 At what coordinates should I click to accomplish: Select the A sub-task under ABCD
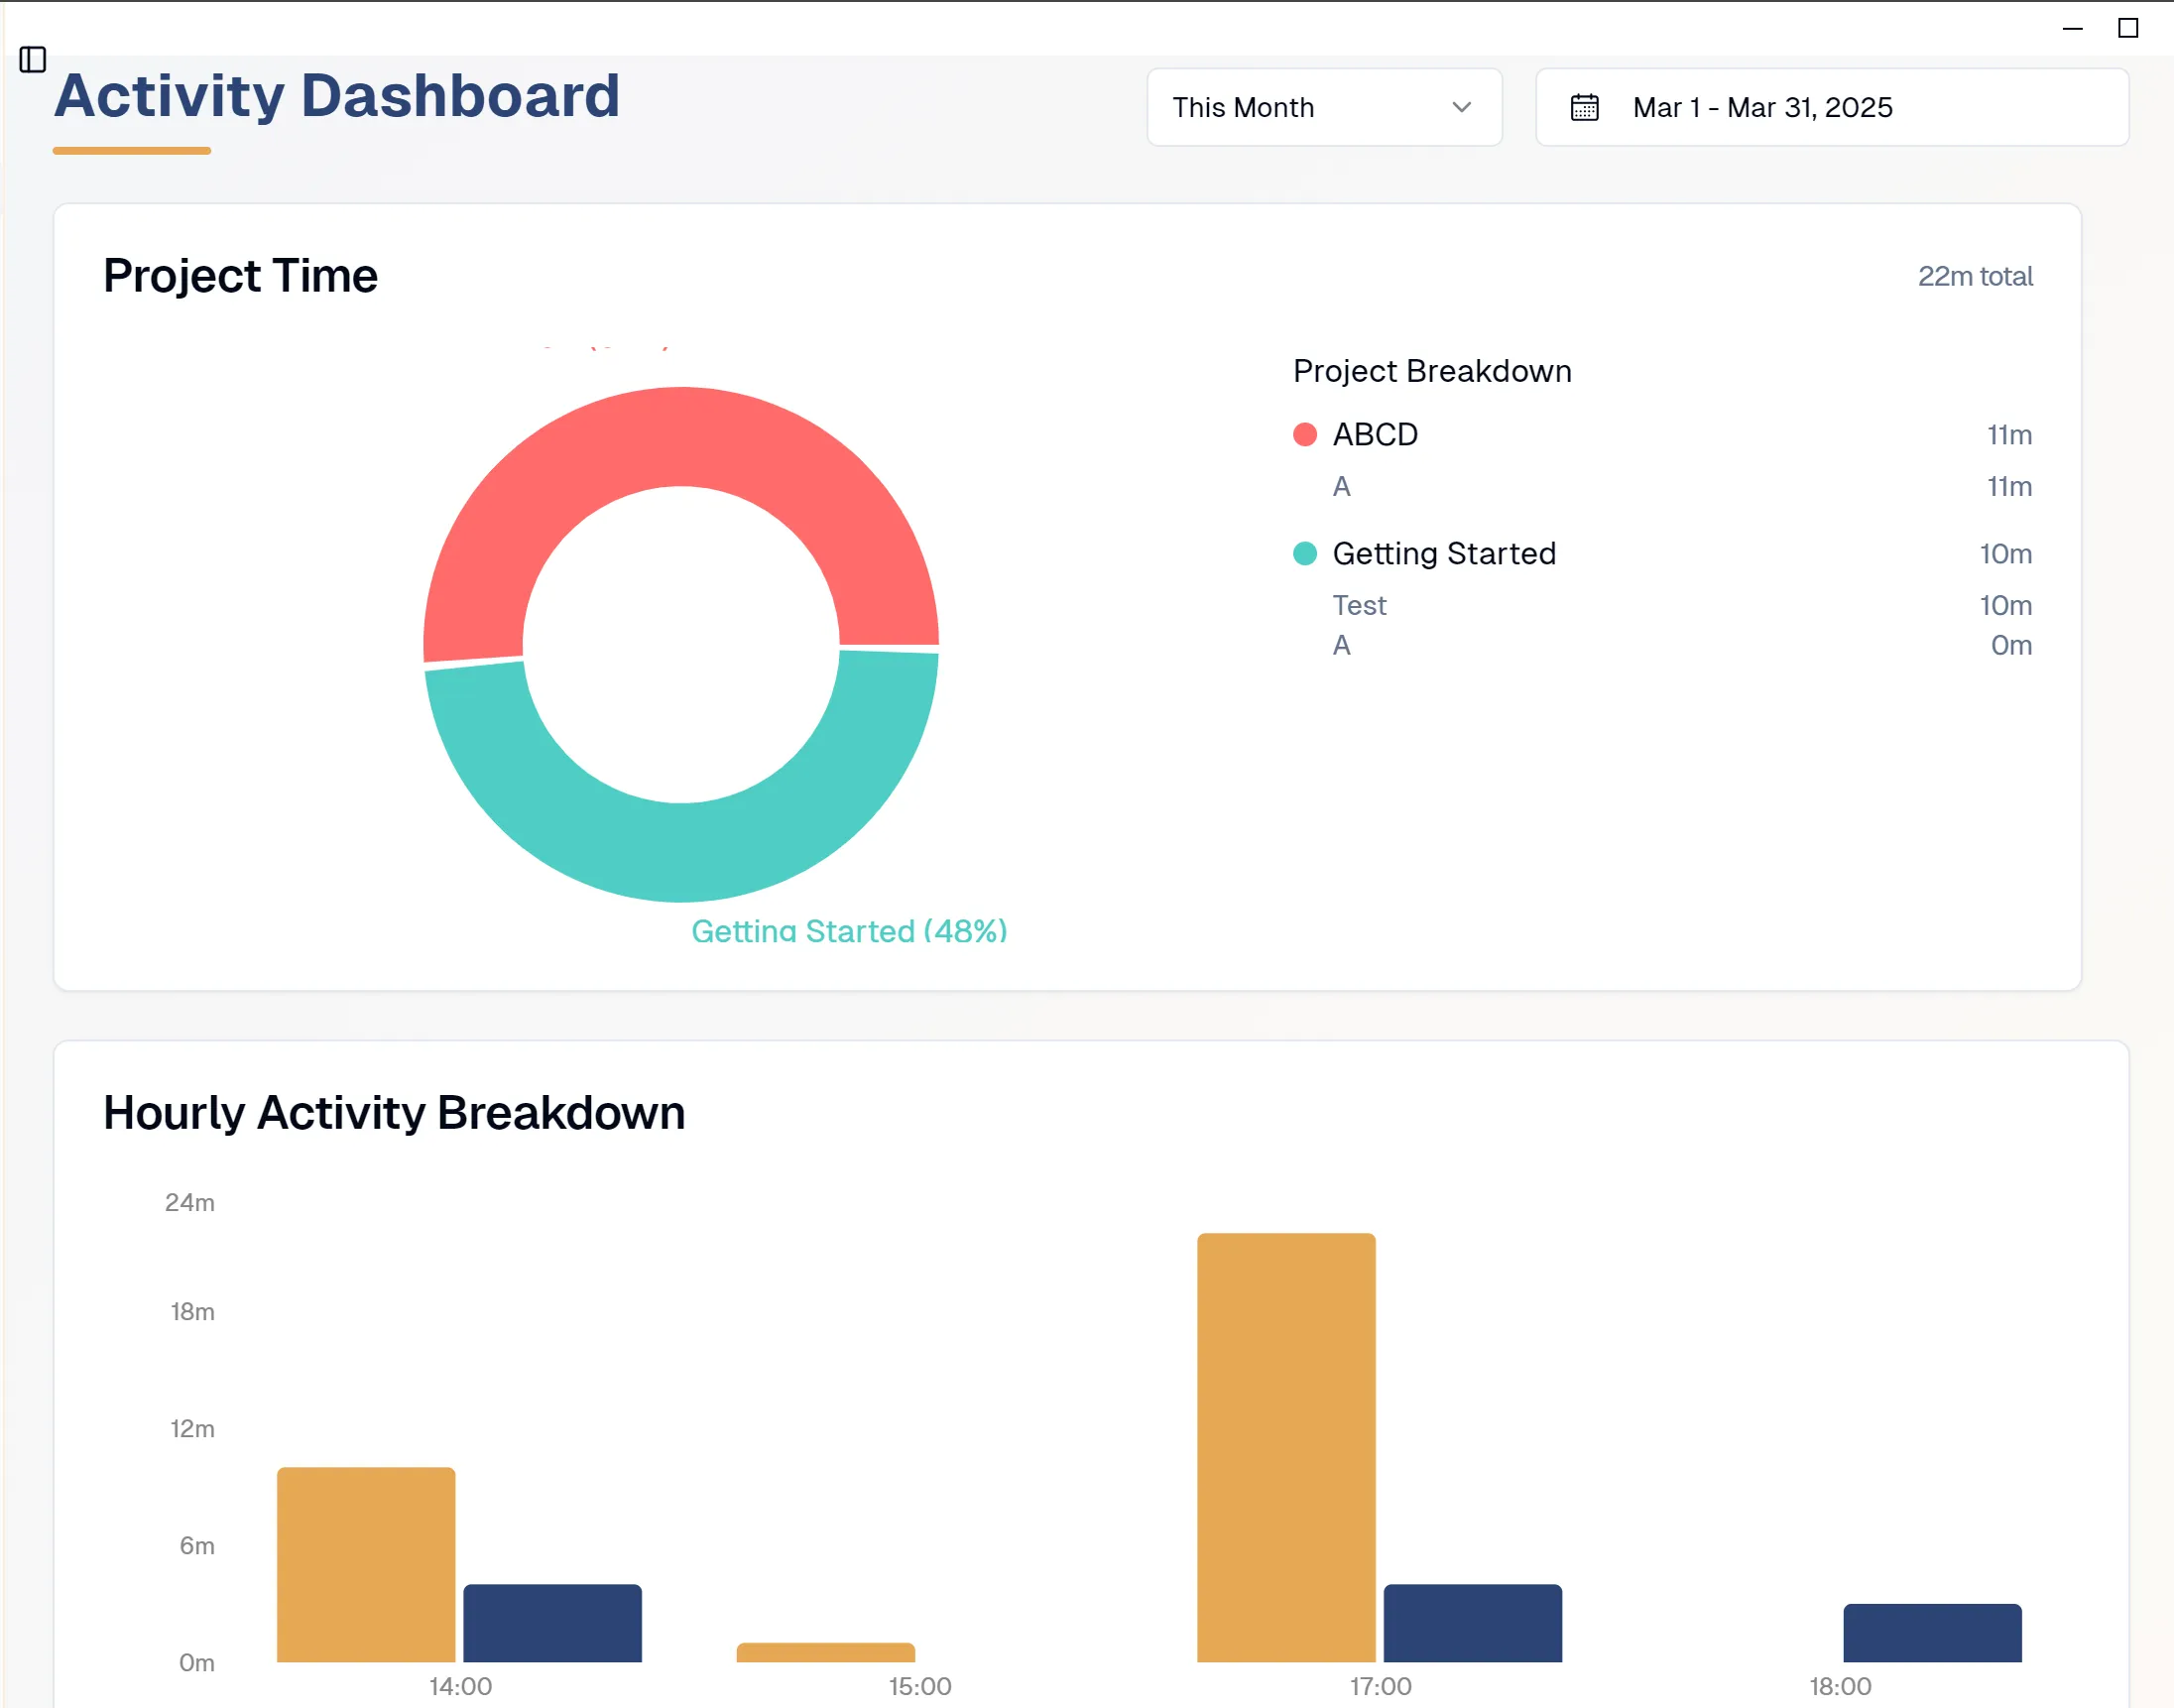1341,486
